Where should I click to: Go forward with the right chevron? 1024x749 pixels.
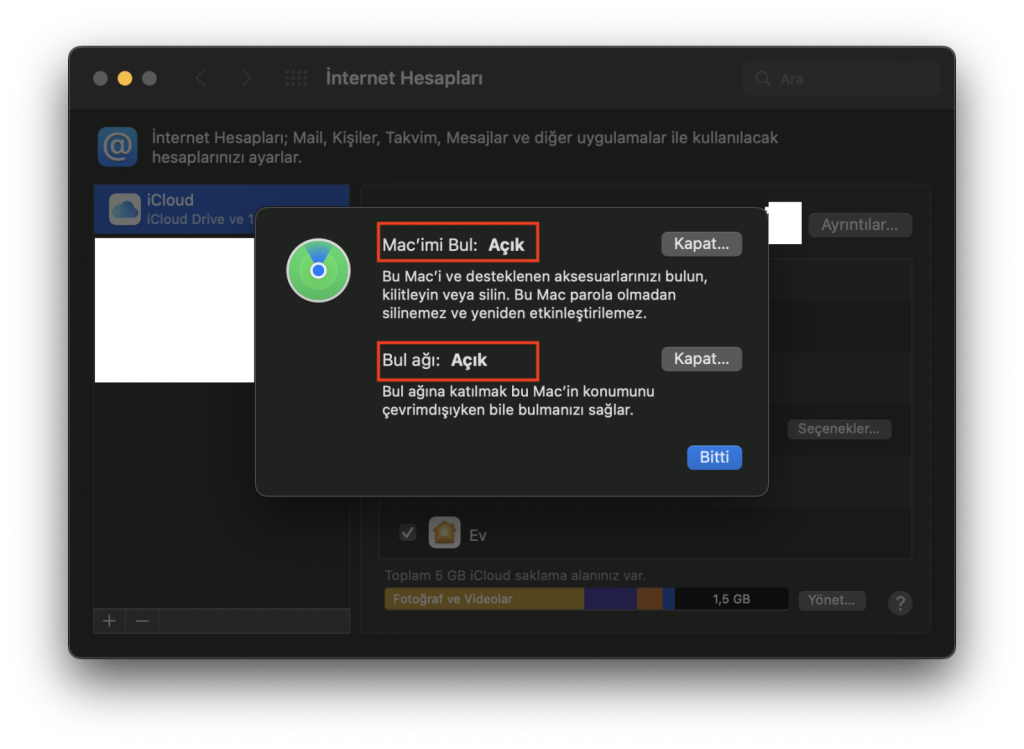[x=246, y=78]
